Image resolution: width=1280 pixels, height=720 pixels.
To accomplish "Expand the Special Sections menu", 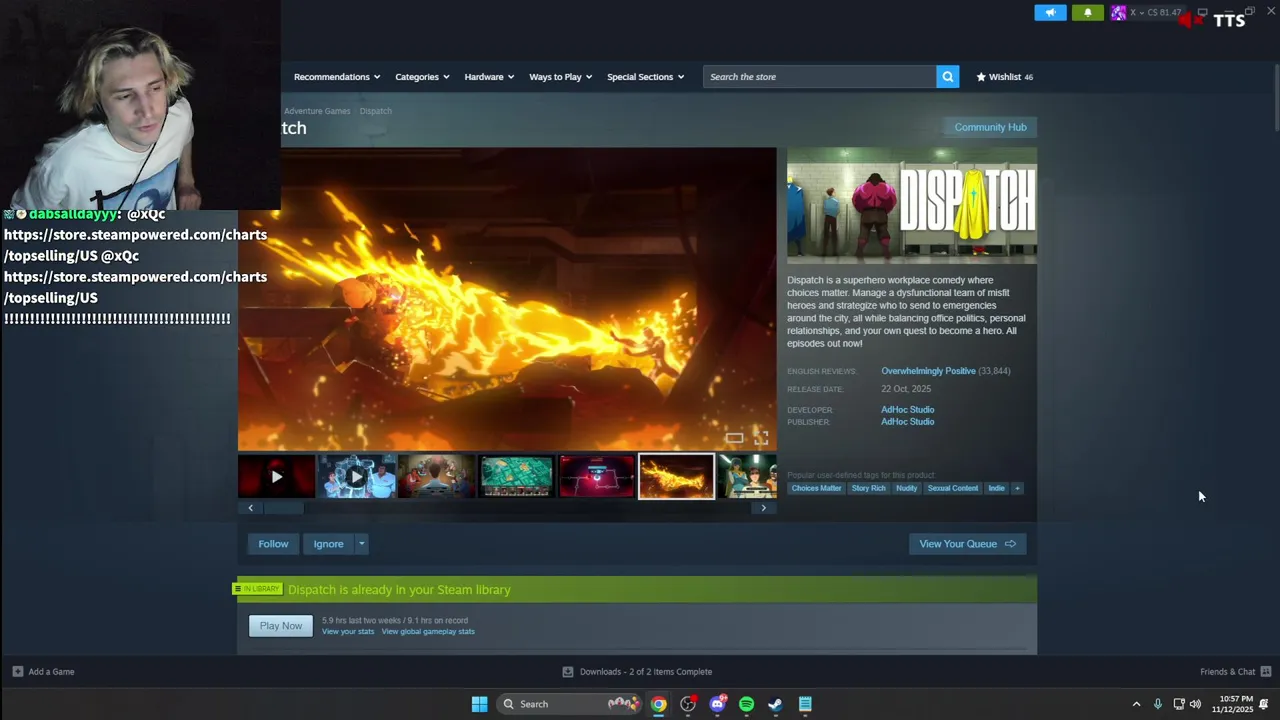I will 645,77.
